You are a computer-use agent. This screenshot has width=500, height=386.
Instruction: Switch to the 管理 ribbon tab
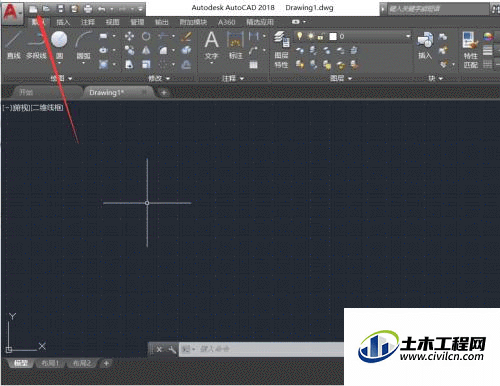coord(137,22)
